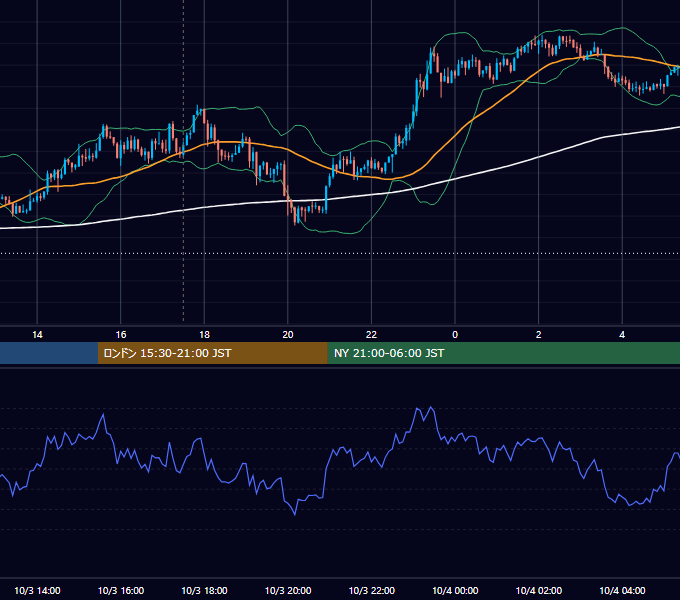
Task: Click the hour label 16 on the price chart axis
Action: tap(121, 335)
